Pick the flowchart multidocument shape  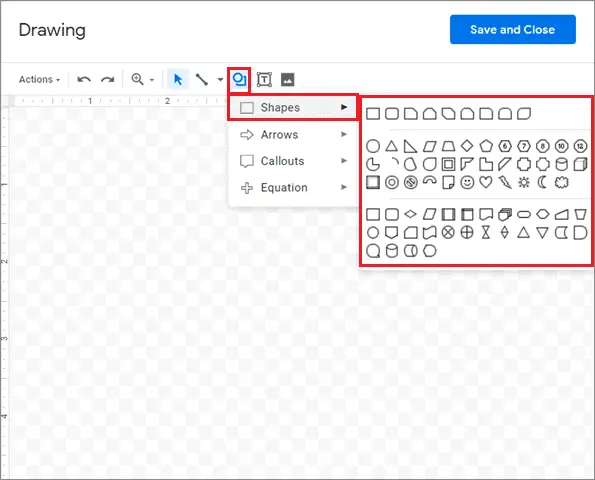pos(505,214)
